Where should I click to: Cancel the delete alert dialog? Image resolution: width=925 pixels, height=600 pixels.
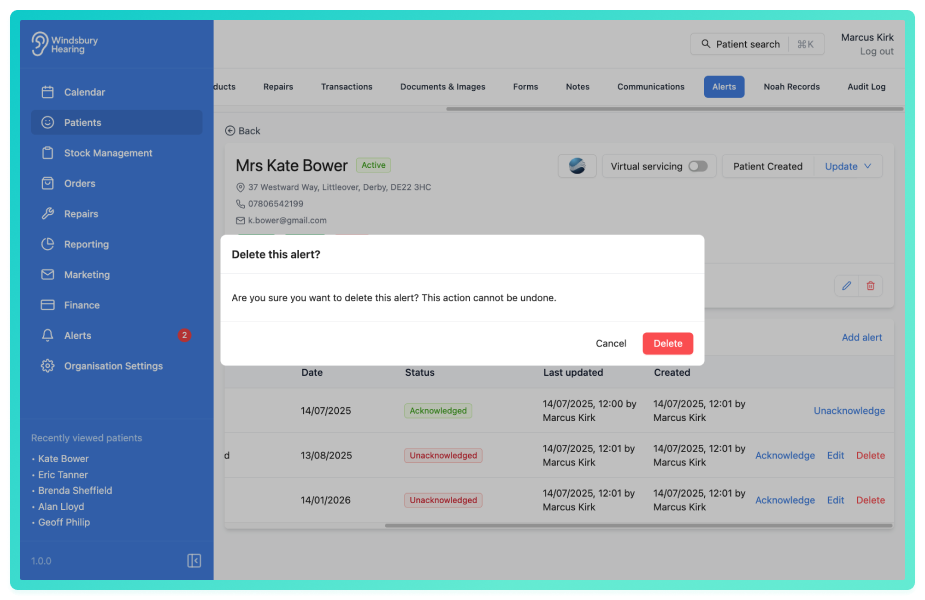pos(611,343)
